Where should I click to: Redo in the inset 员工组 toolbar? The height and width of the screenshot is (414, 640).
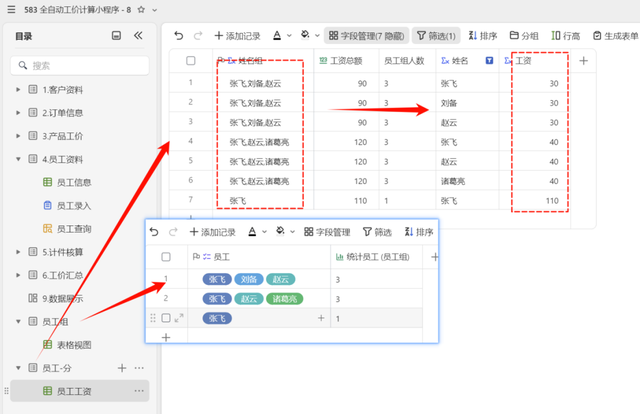173,232
